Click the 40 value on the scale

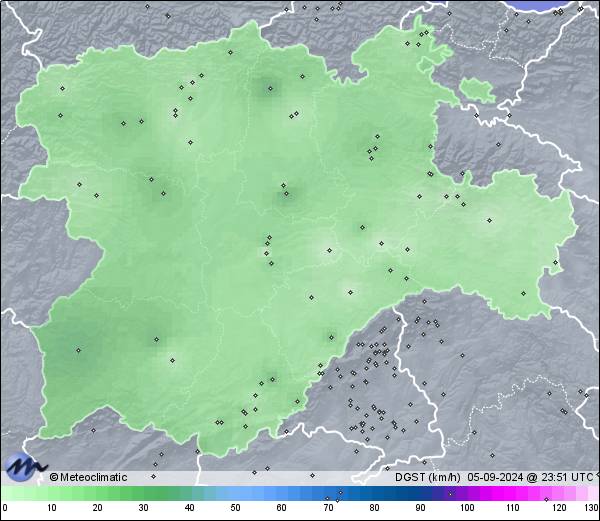click(x=189, y=508)
